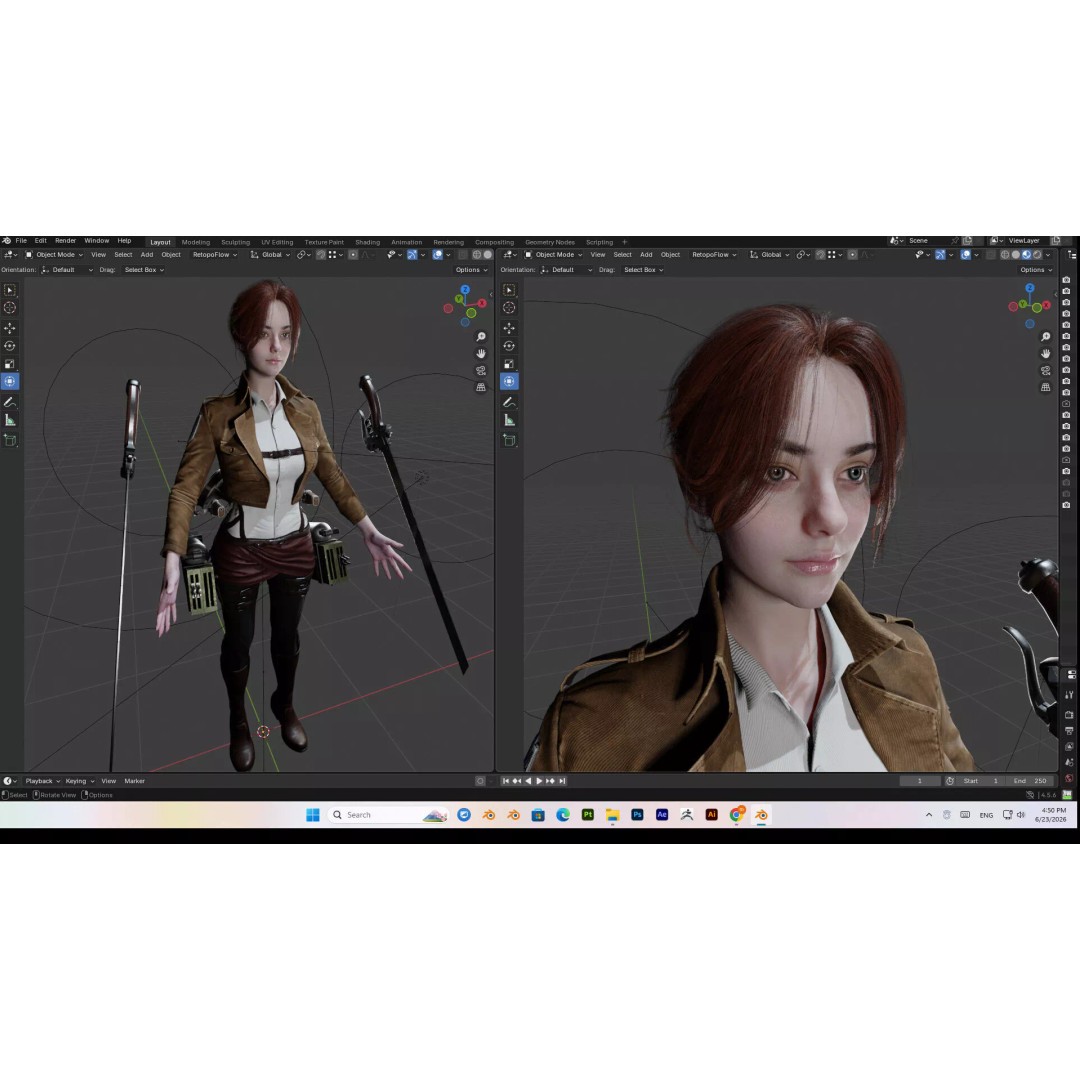This screenshot has width=1080, height=1080.
Task: Select the Transform tool in left viewport toolbar
Action: click(x=10, y=381)
